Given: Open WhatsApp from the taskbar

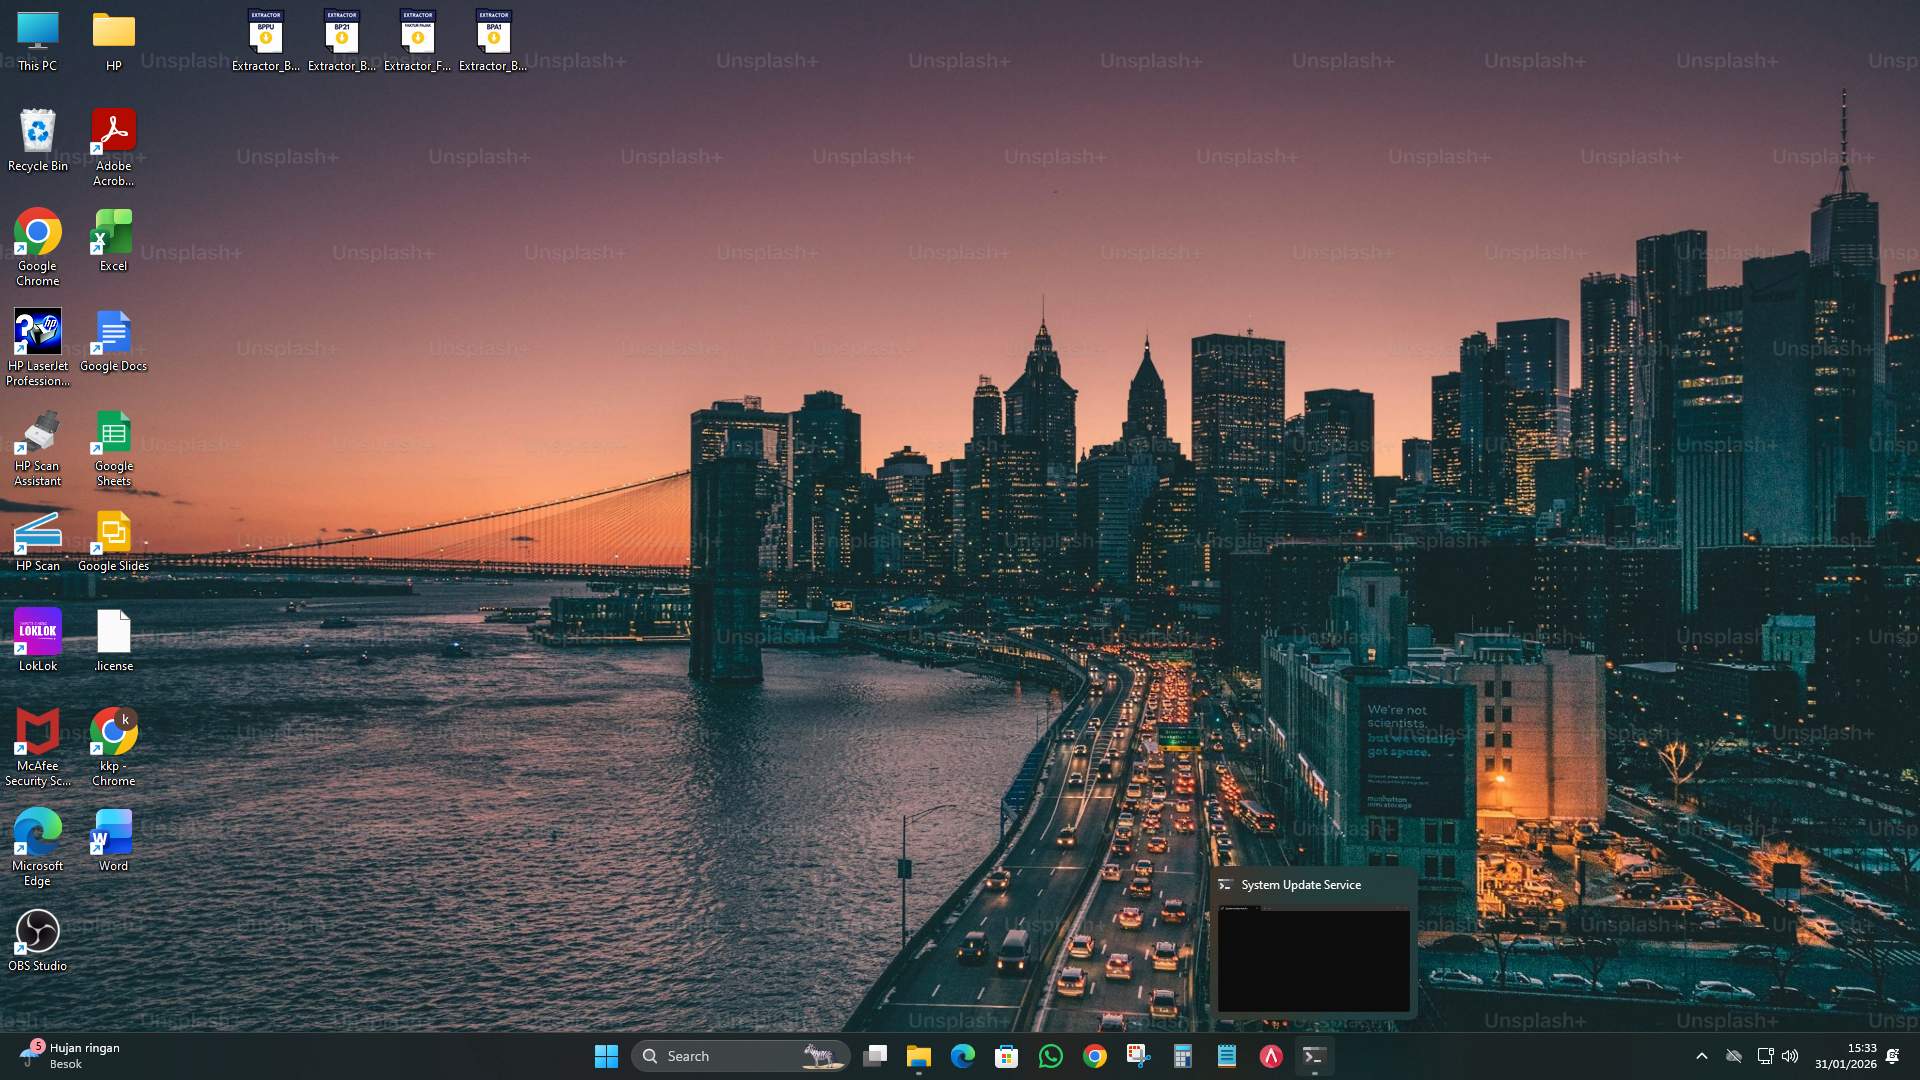Looking at the screenshot, I should tap(1051, 1055).
